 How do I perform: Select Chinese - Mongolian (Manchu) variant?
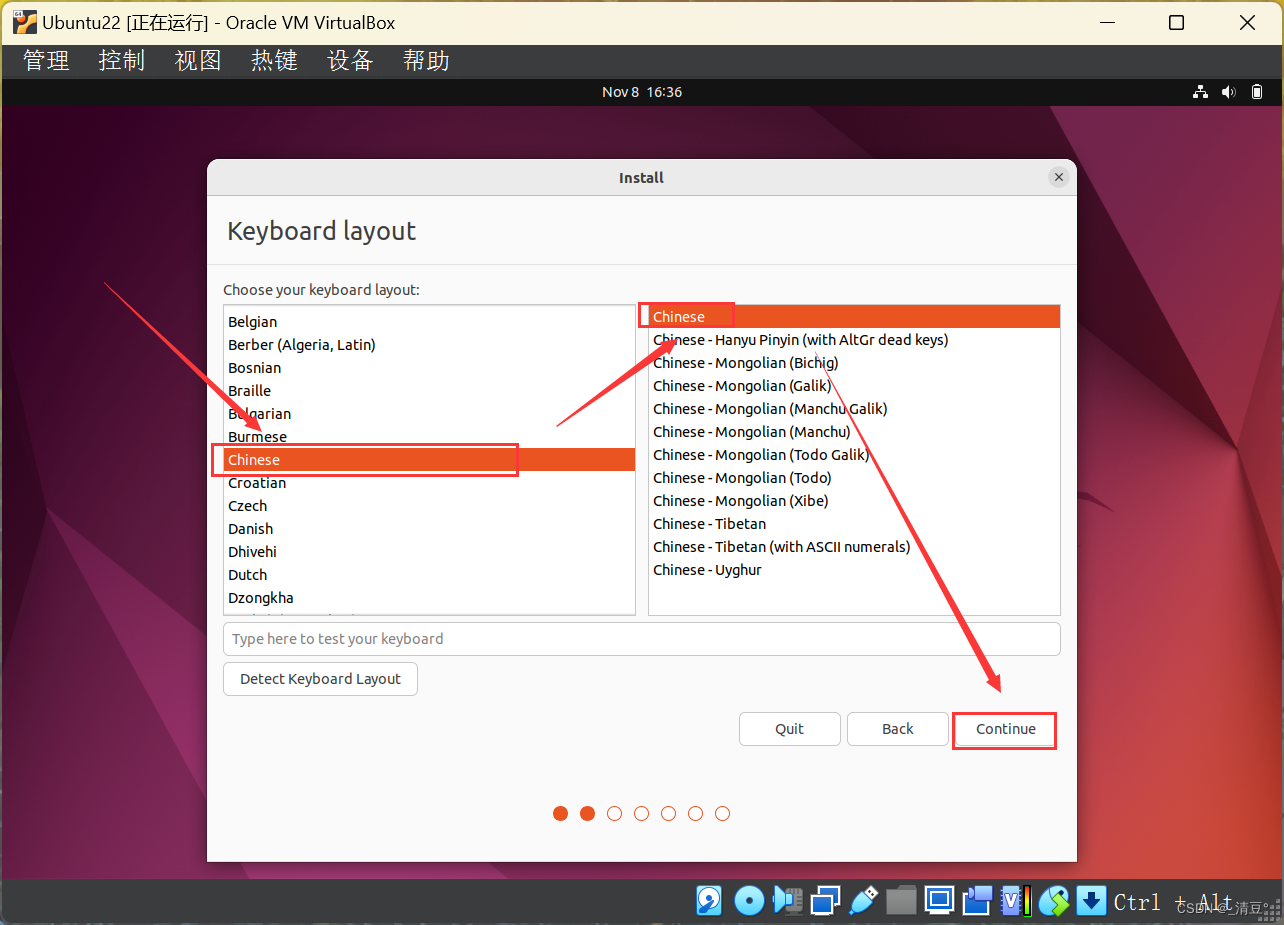pyautogui.click(x=854, y=432)
